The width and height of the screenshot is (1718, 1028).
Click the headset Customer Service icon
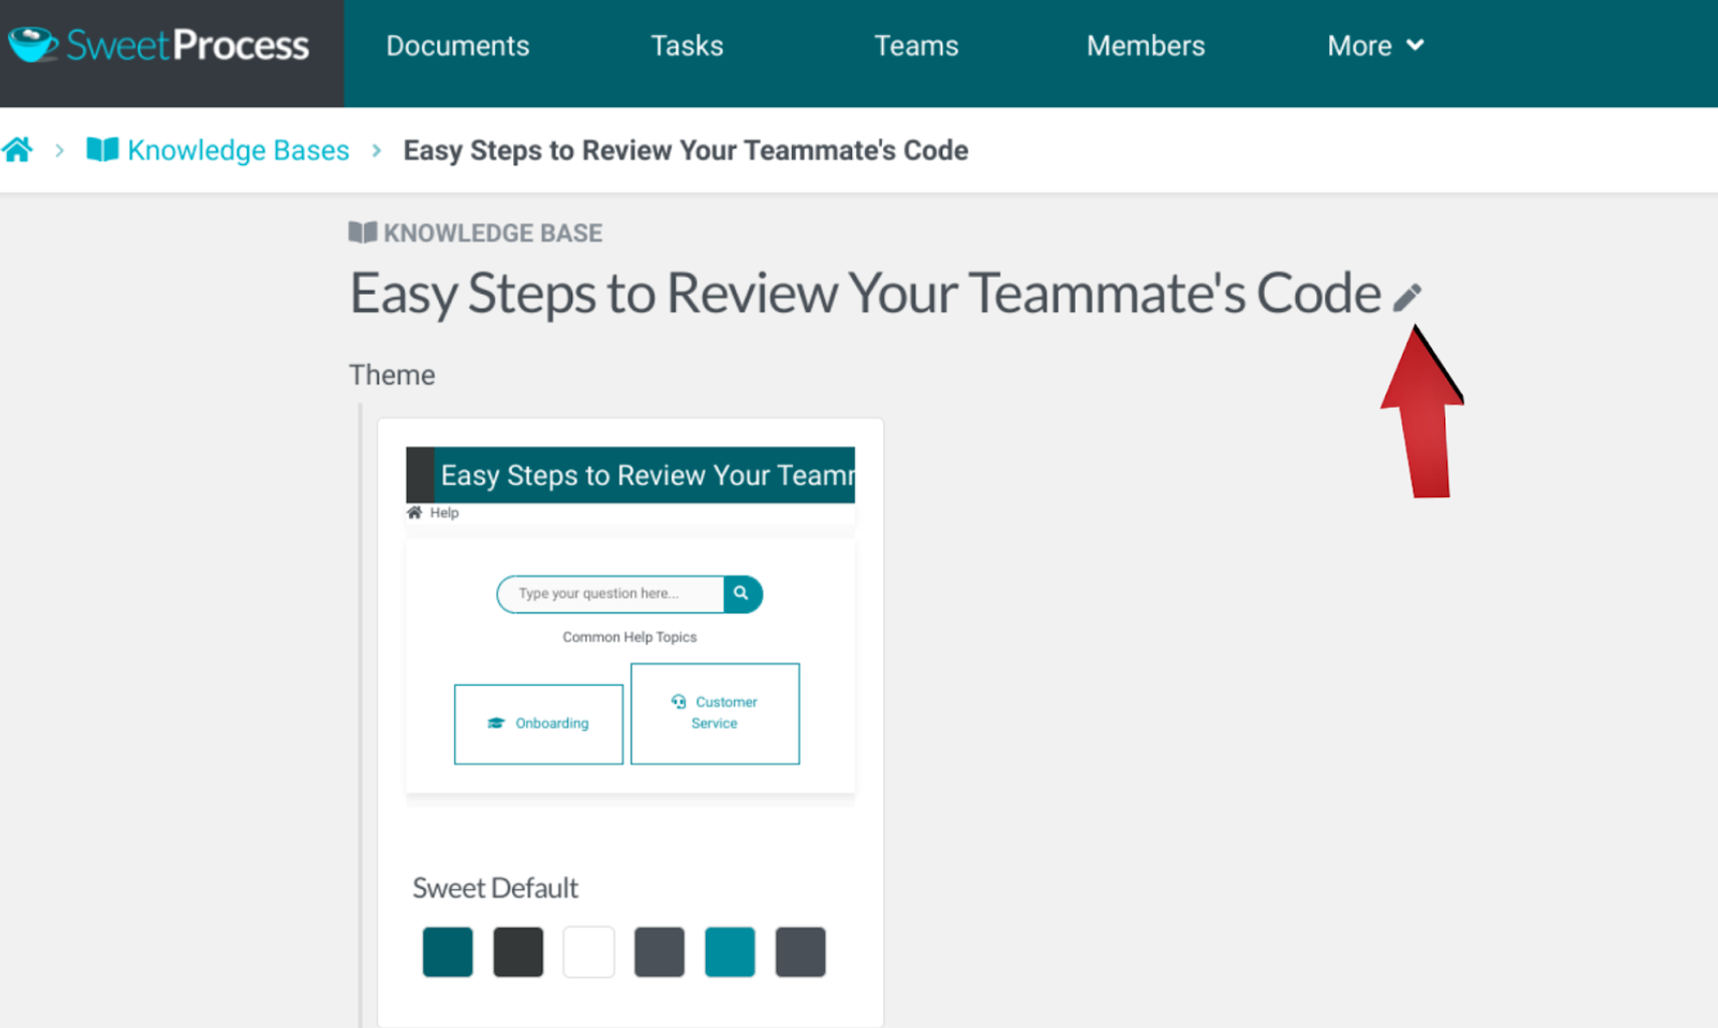[x=679, y=702]
